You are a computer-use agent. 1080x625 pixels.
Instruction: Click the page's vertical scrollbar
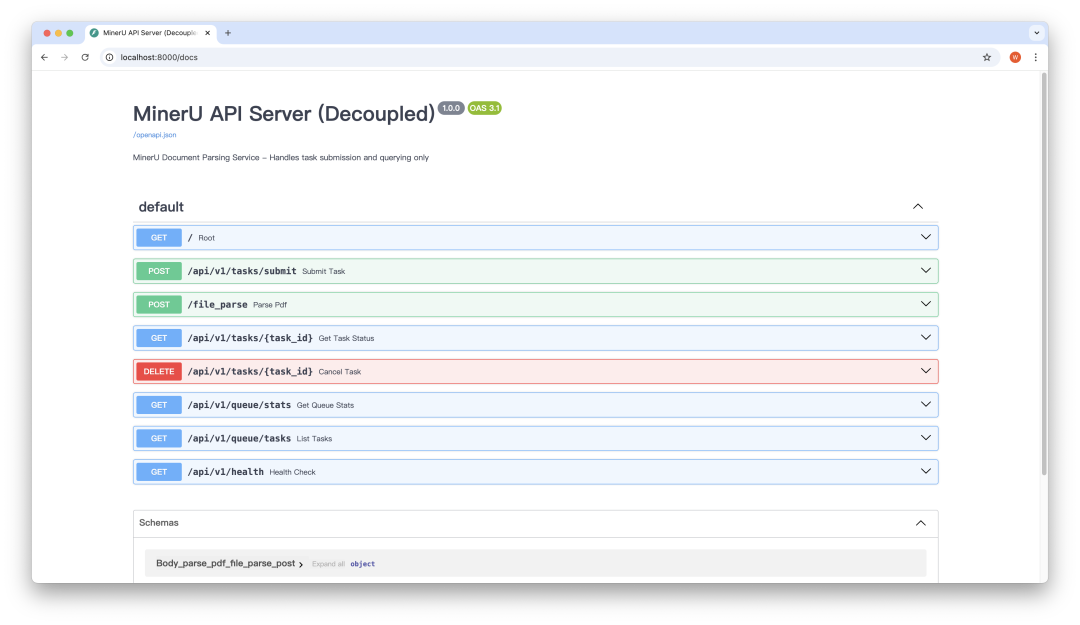coord(1043,274)
